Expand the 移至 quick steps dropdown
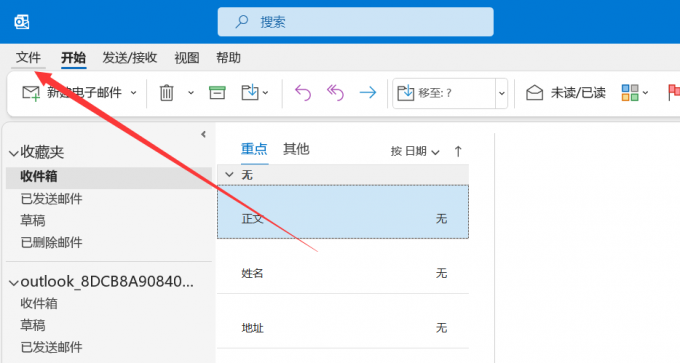The image size is (680, 363). [x=502, y=93]
